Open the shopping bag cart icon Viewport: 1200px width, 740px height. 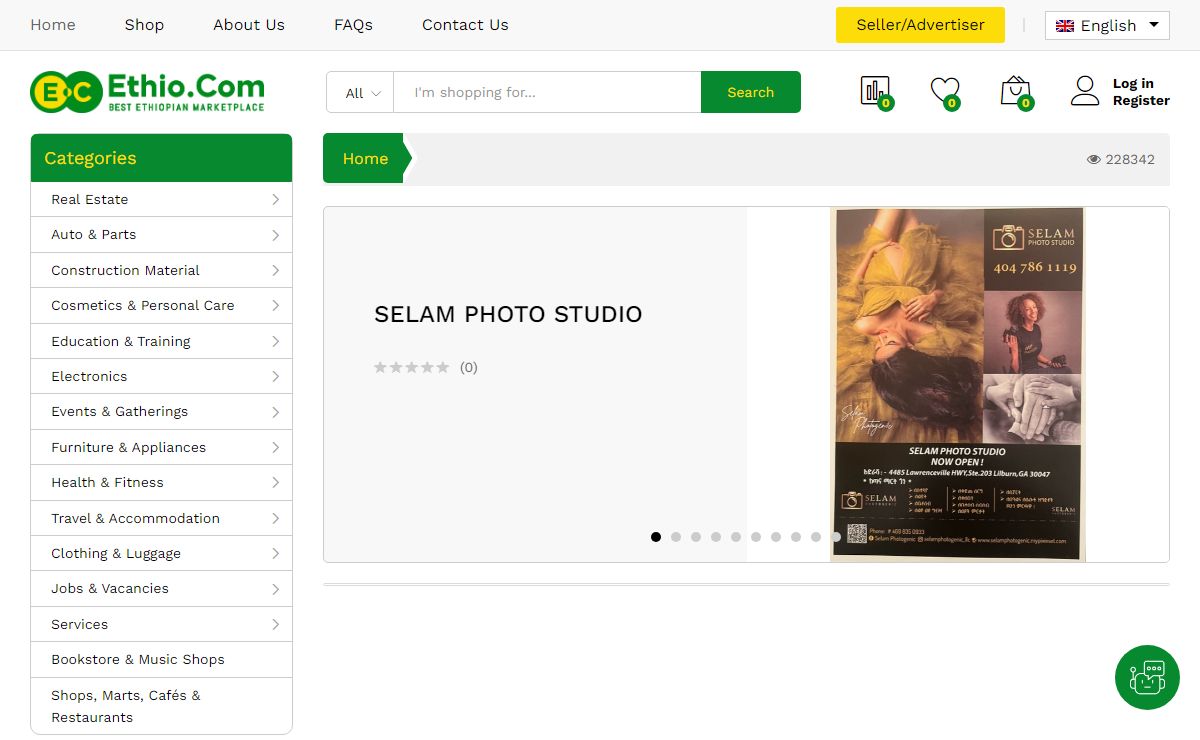[x=1015, y=91]
